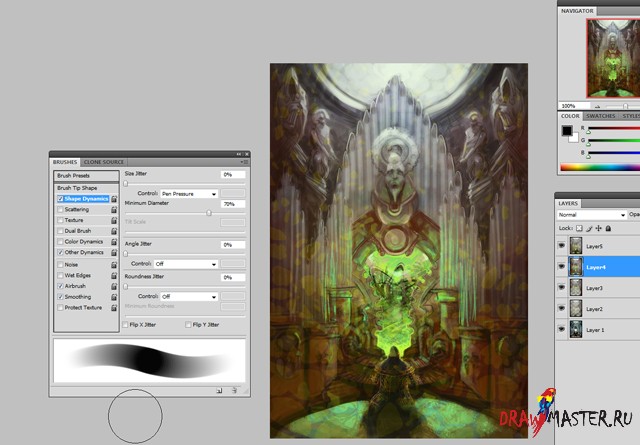Viewport: 640px width, 445px height.
Task: Open the Brushes panel options menu icon
Action: pyautogui.click(x=244, y=162)
